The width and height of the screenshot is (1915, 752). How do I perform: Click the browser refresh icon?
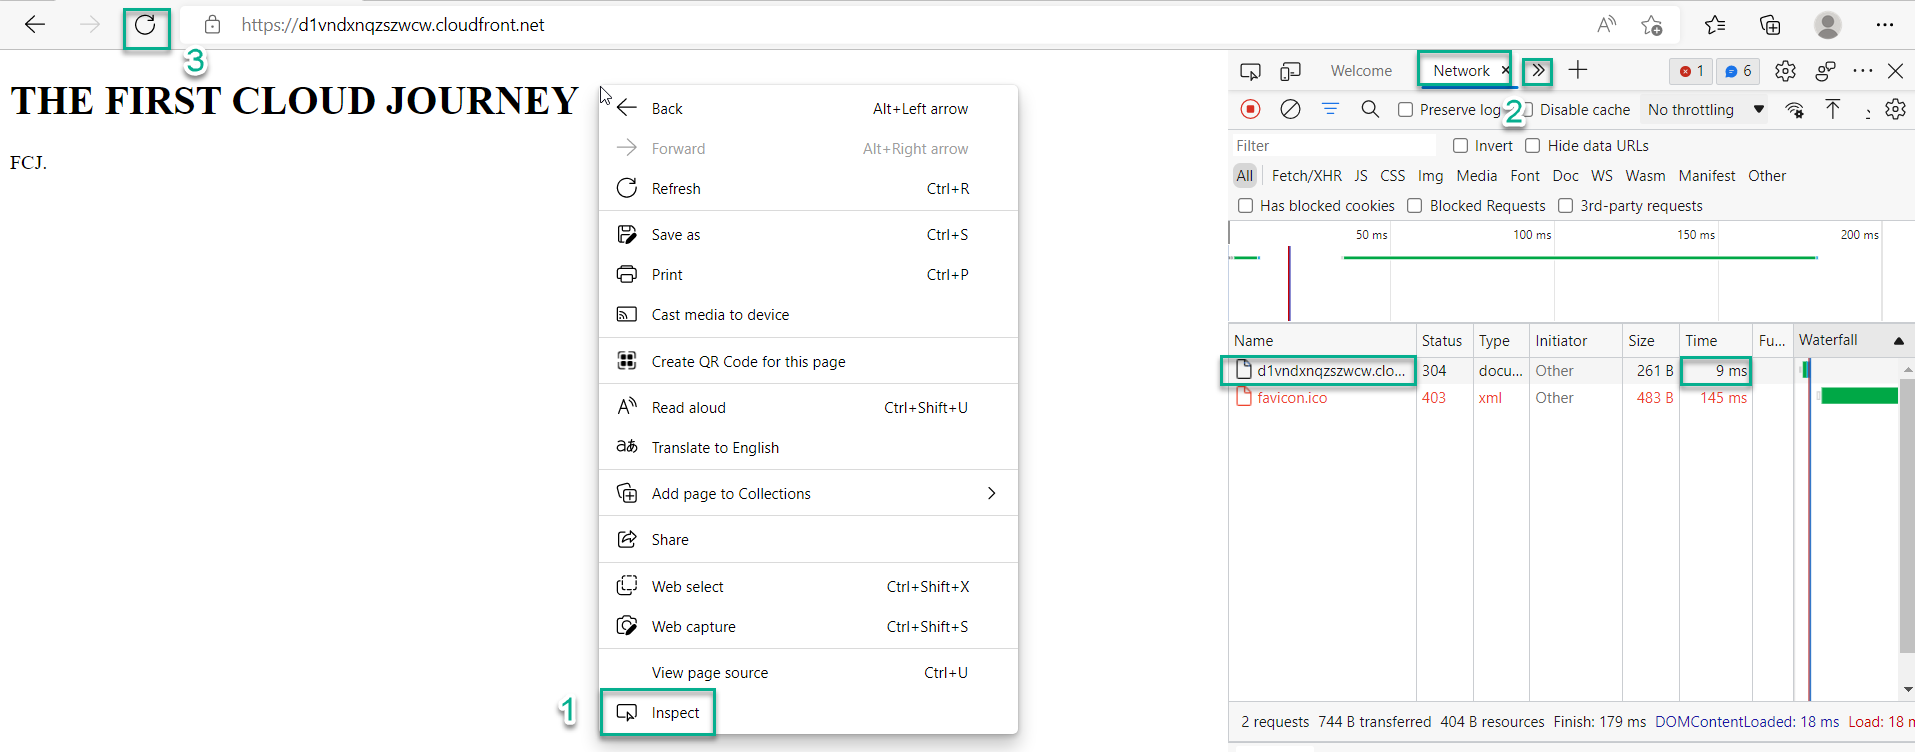145,26
